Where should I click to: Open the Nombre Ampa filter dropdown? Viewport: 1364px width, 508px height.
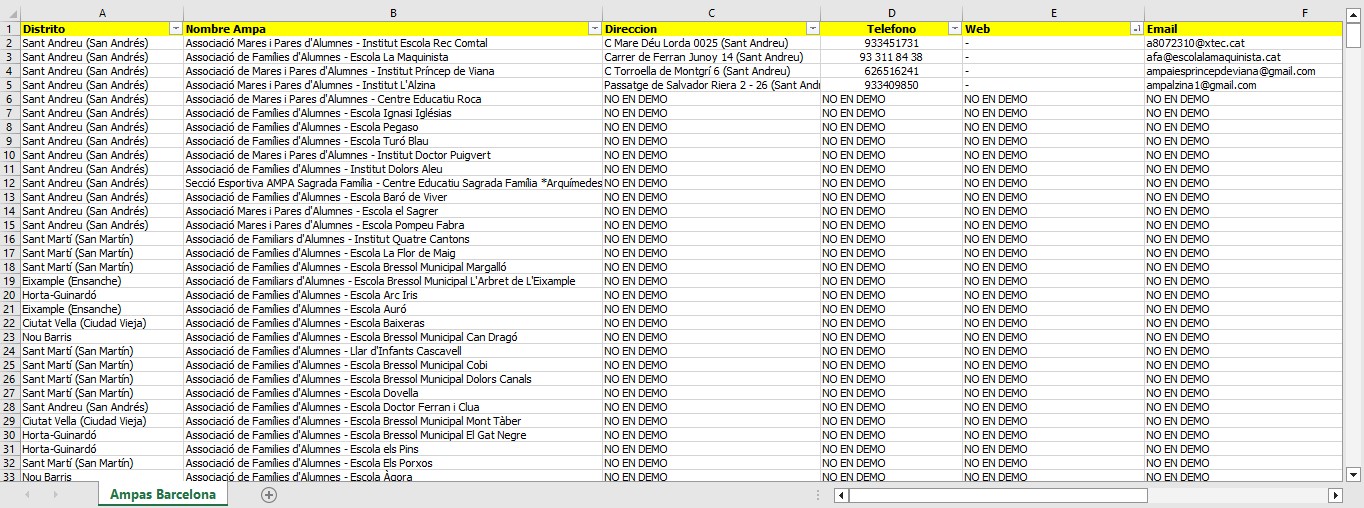coord(595,29)
